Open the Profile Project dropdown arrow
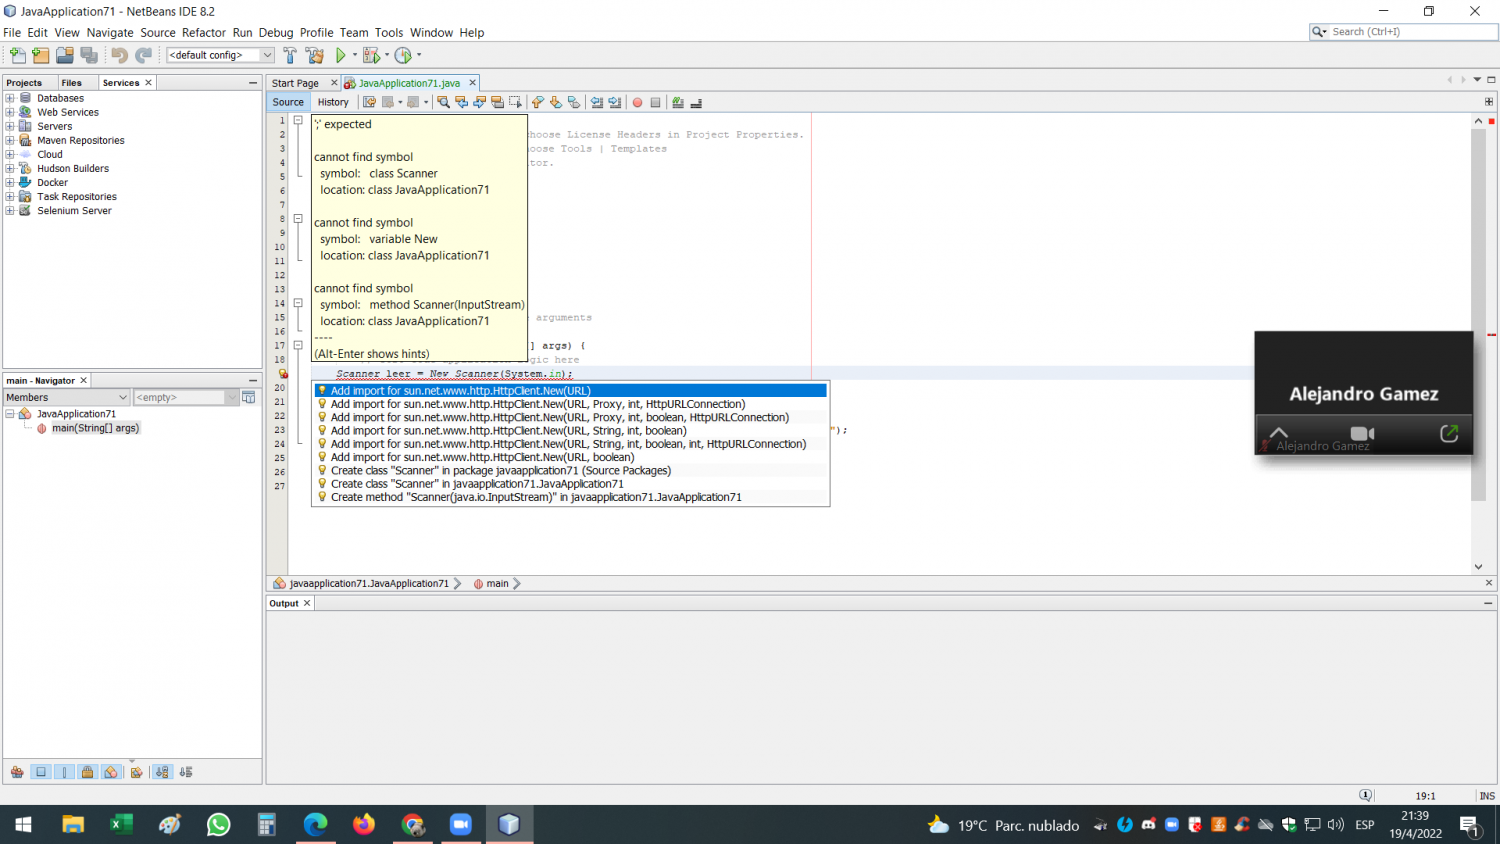Image resolution: width=1500 pixels, height=844 pixels. click(x=419, y=55)
